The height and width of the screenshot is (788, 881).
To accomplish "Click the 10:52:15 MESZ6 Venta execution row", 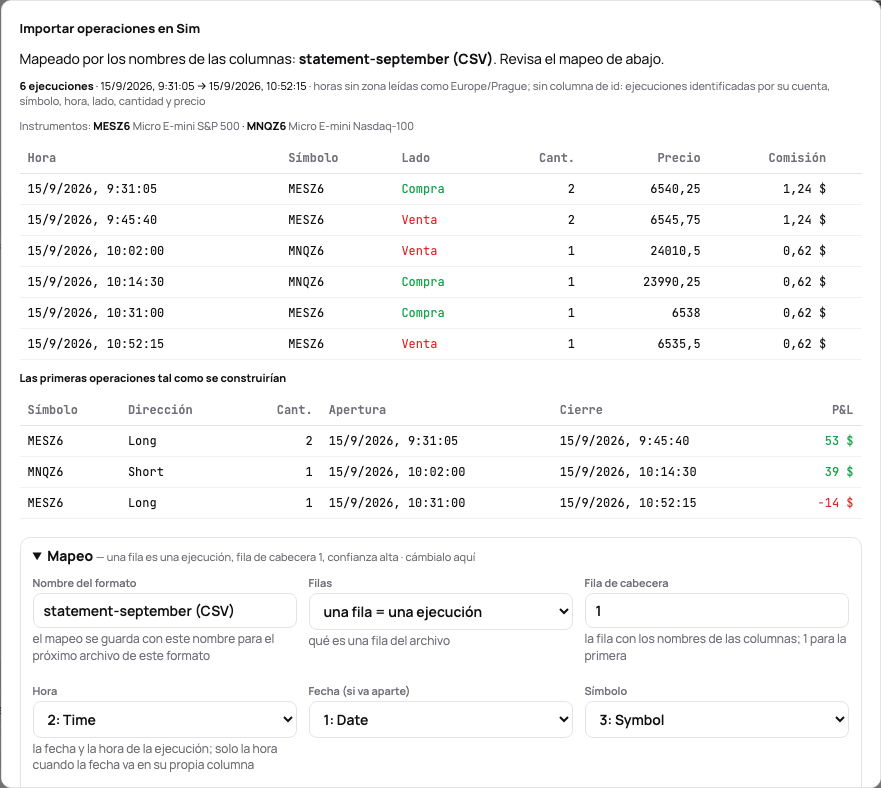I will (440, 344).
